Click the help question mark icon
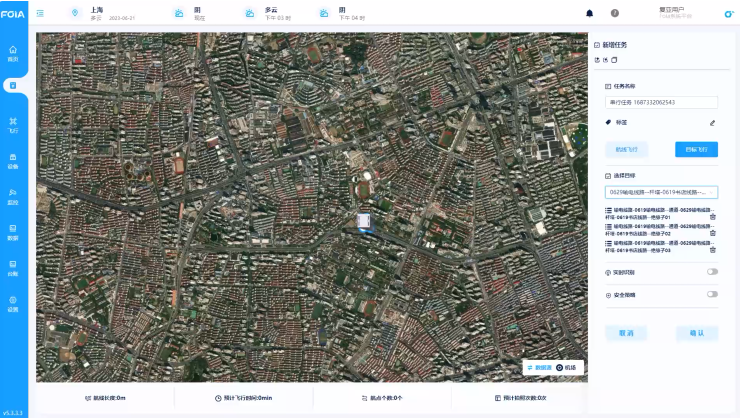Screen dimensions: 740x418 click(614, 13)
